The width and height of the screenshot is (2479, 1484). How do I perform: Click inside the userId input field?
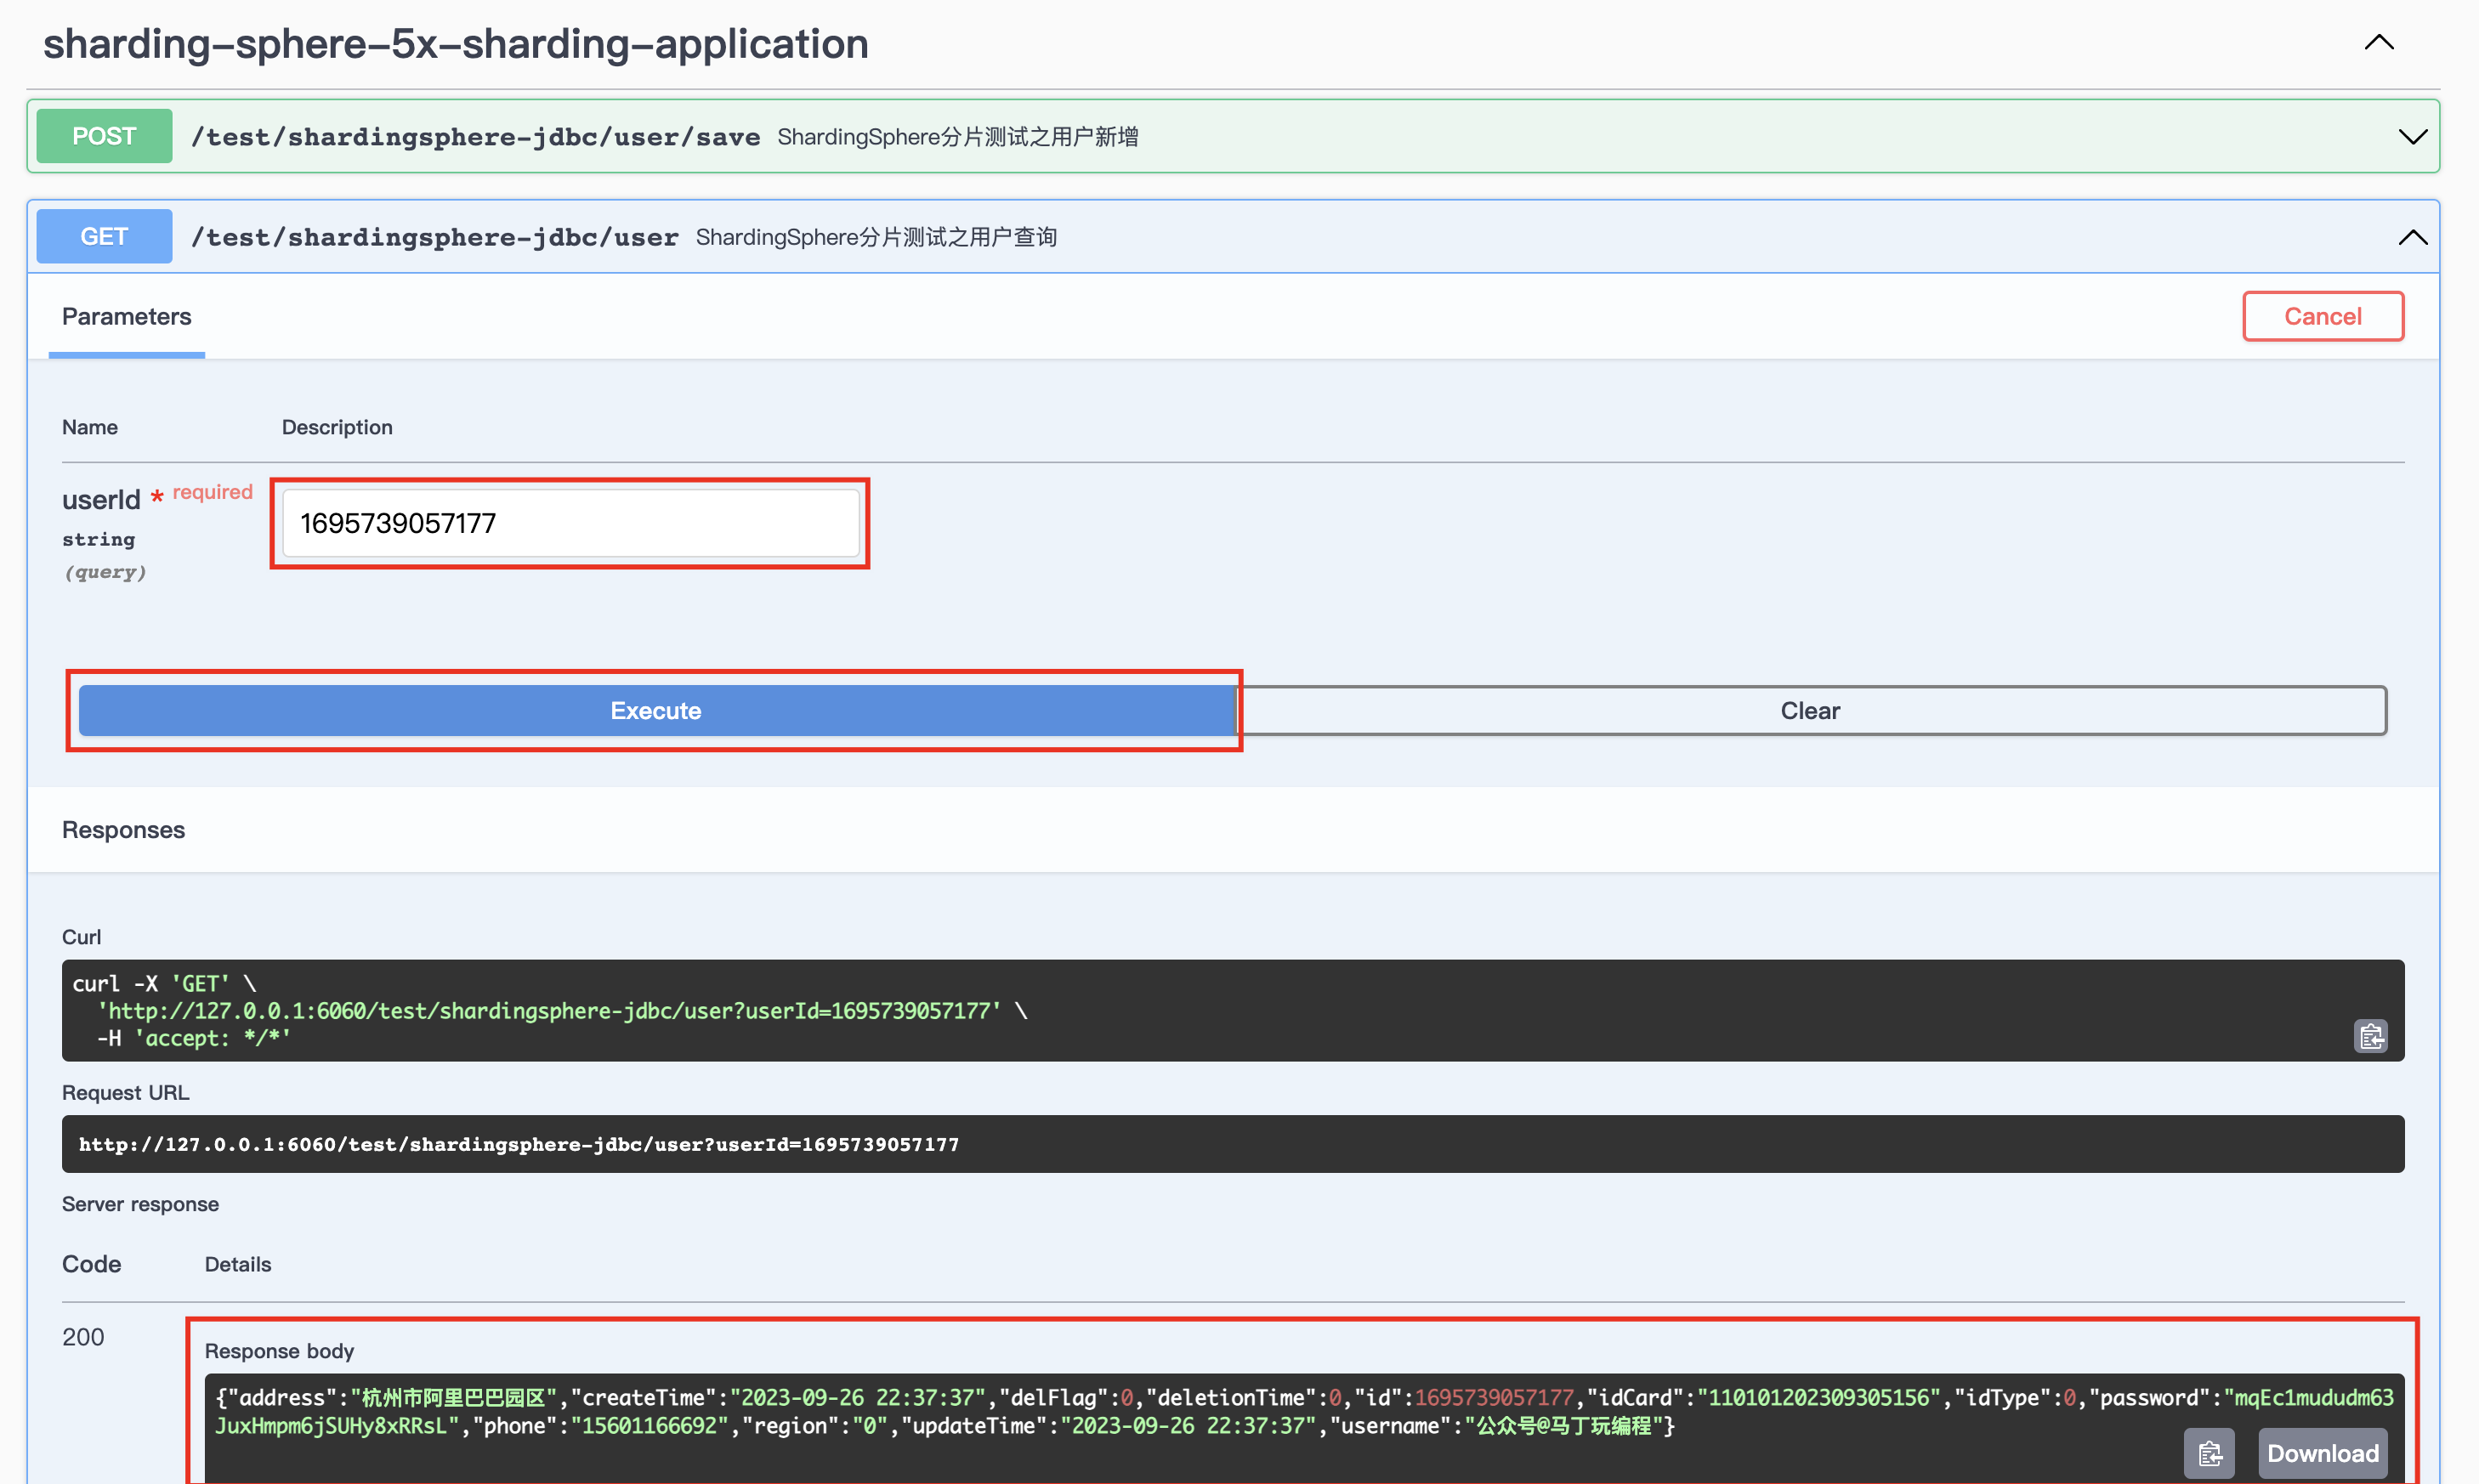(x=570, y=522)
